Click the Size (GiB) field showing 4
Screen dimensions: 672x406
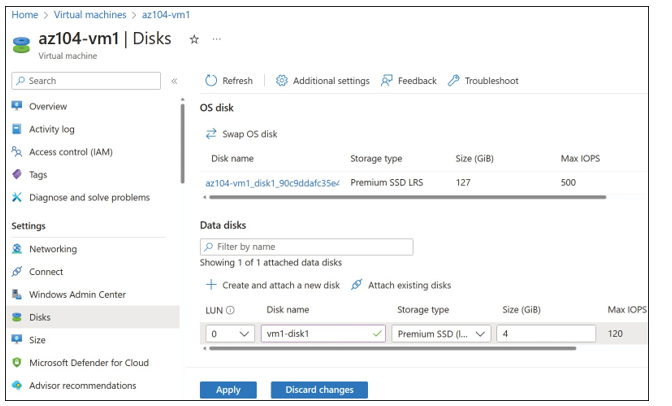[x=546, y=334]
